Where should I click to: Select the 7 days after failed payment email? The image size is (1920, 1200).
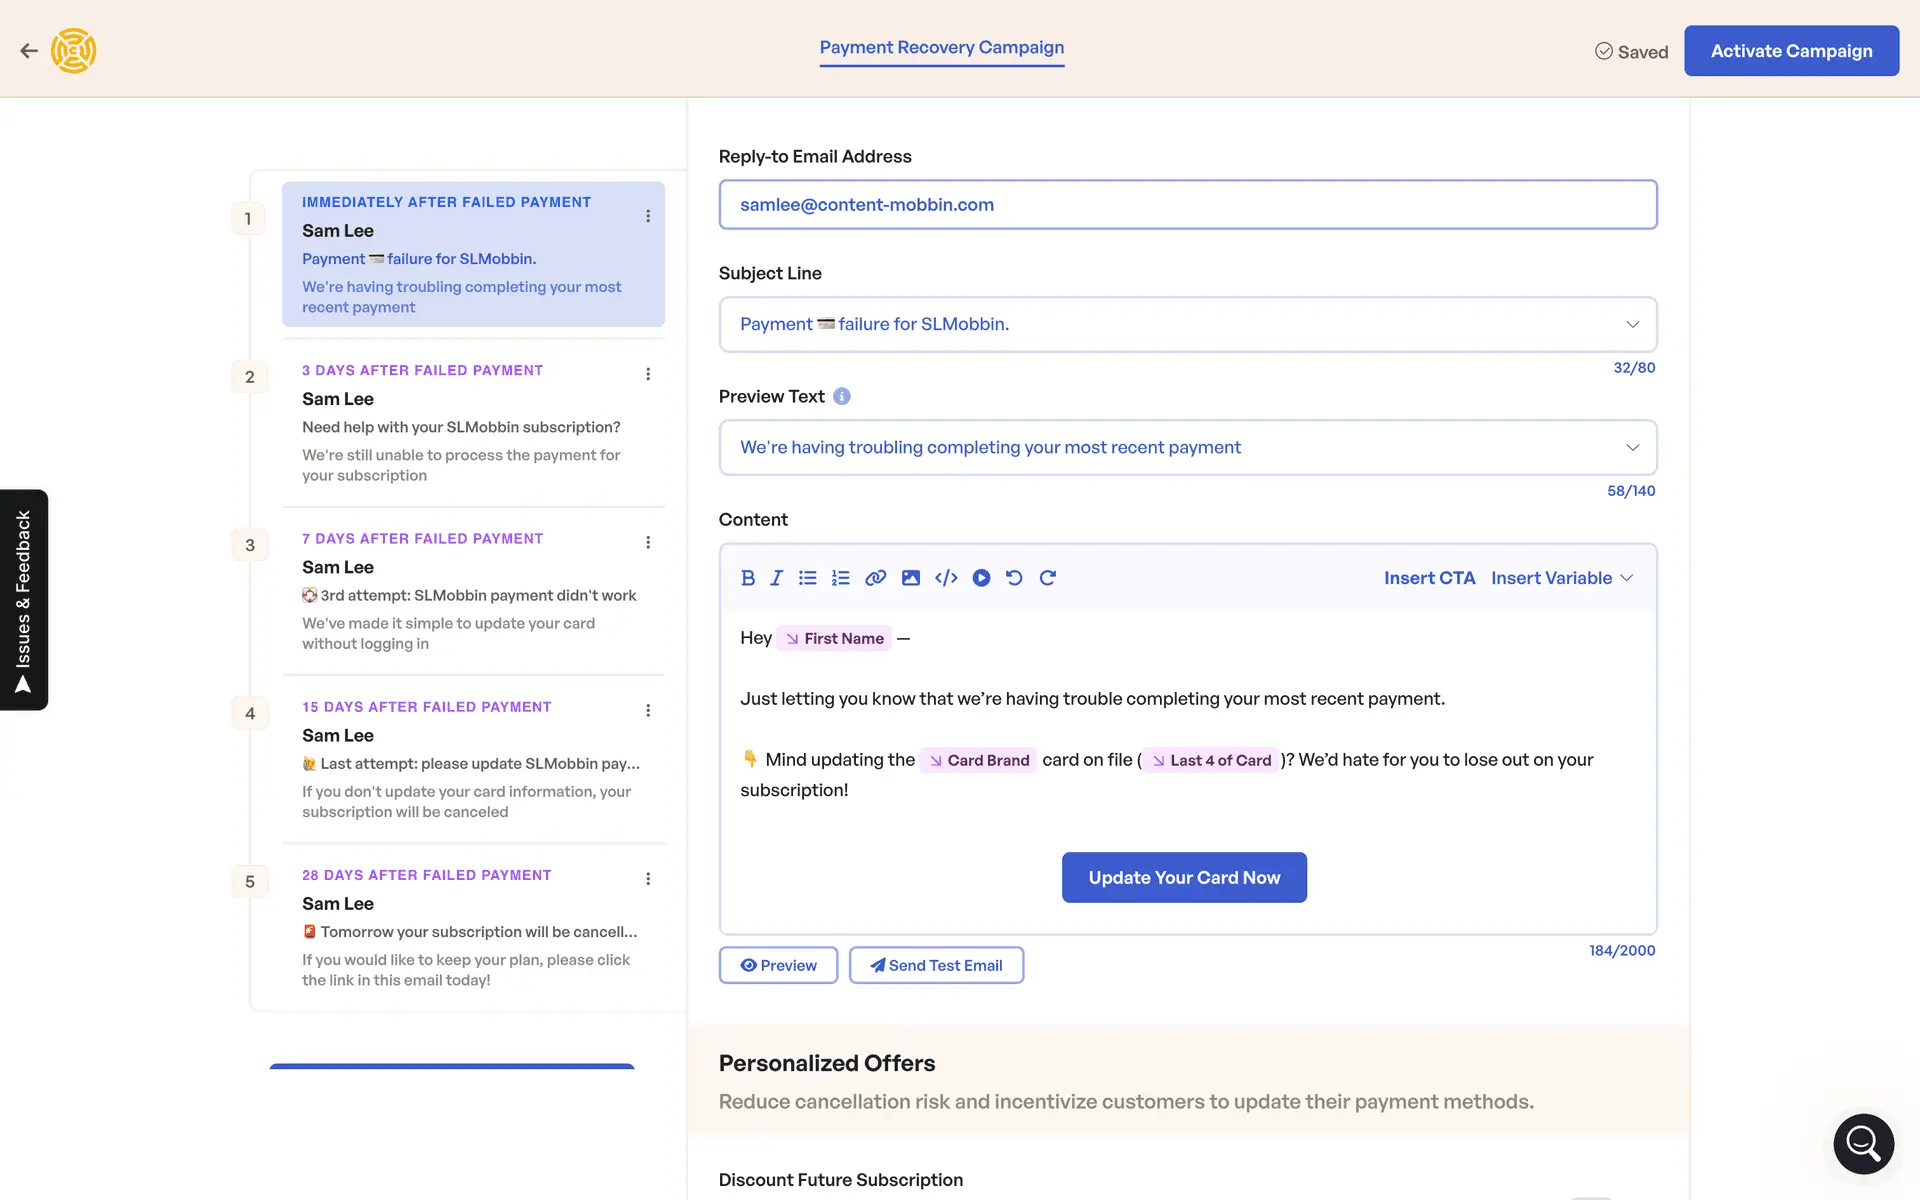point(470,590)
